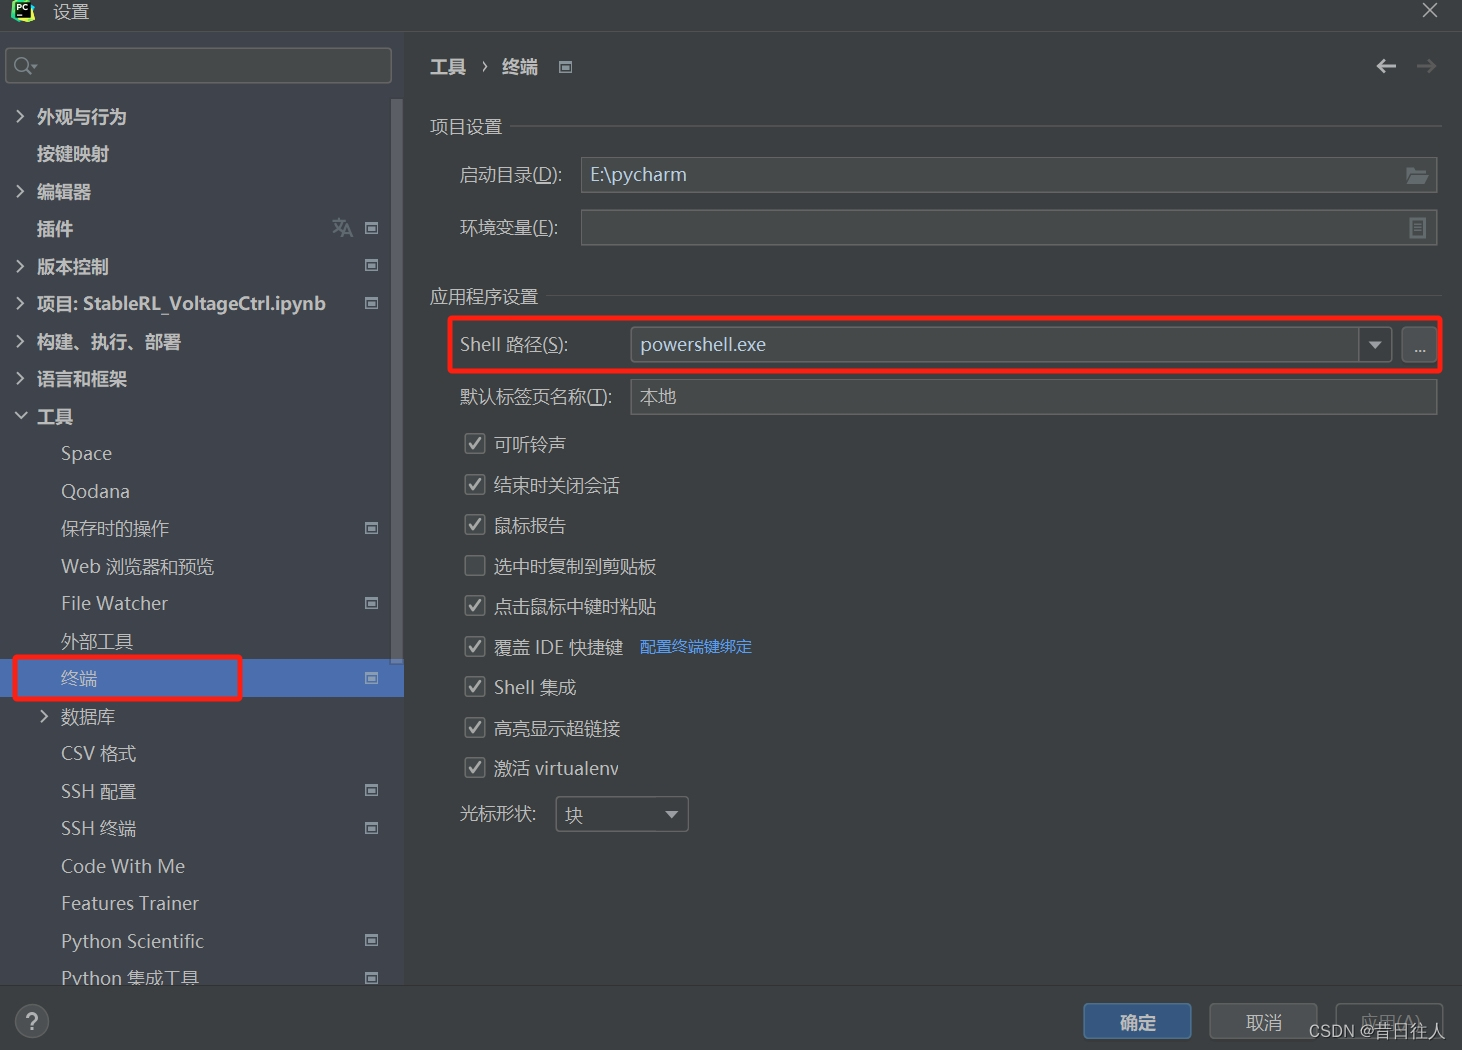Screen dimensions: 1462x1050
Task: Expand the 数据库 tree node
Action: click(44, 716)
